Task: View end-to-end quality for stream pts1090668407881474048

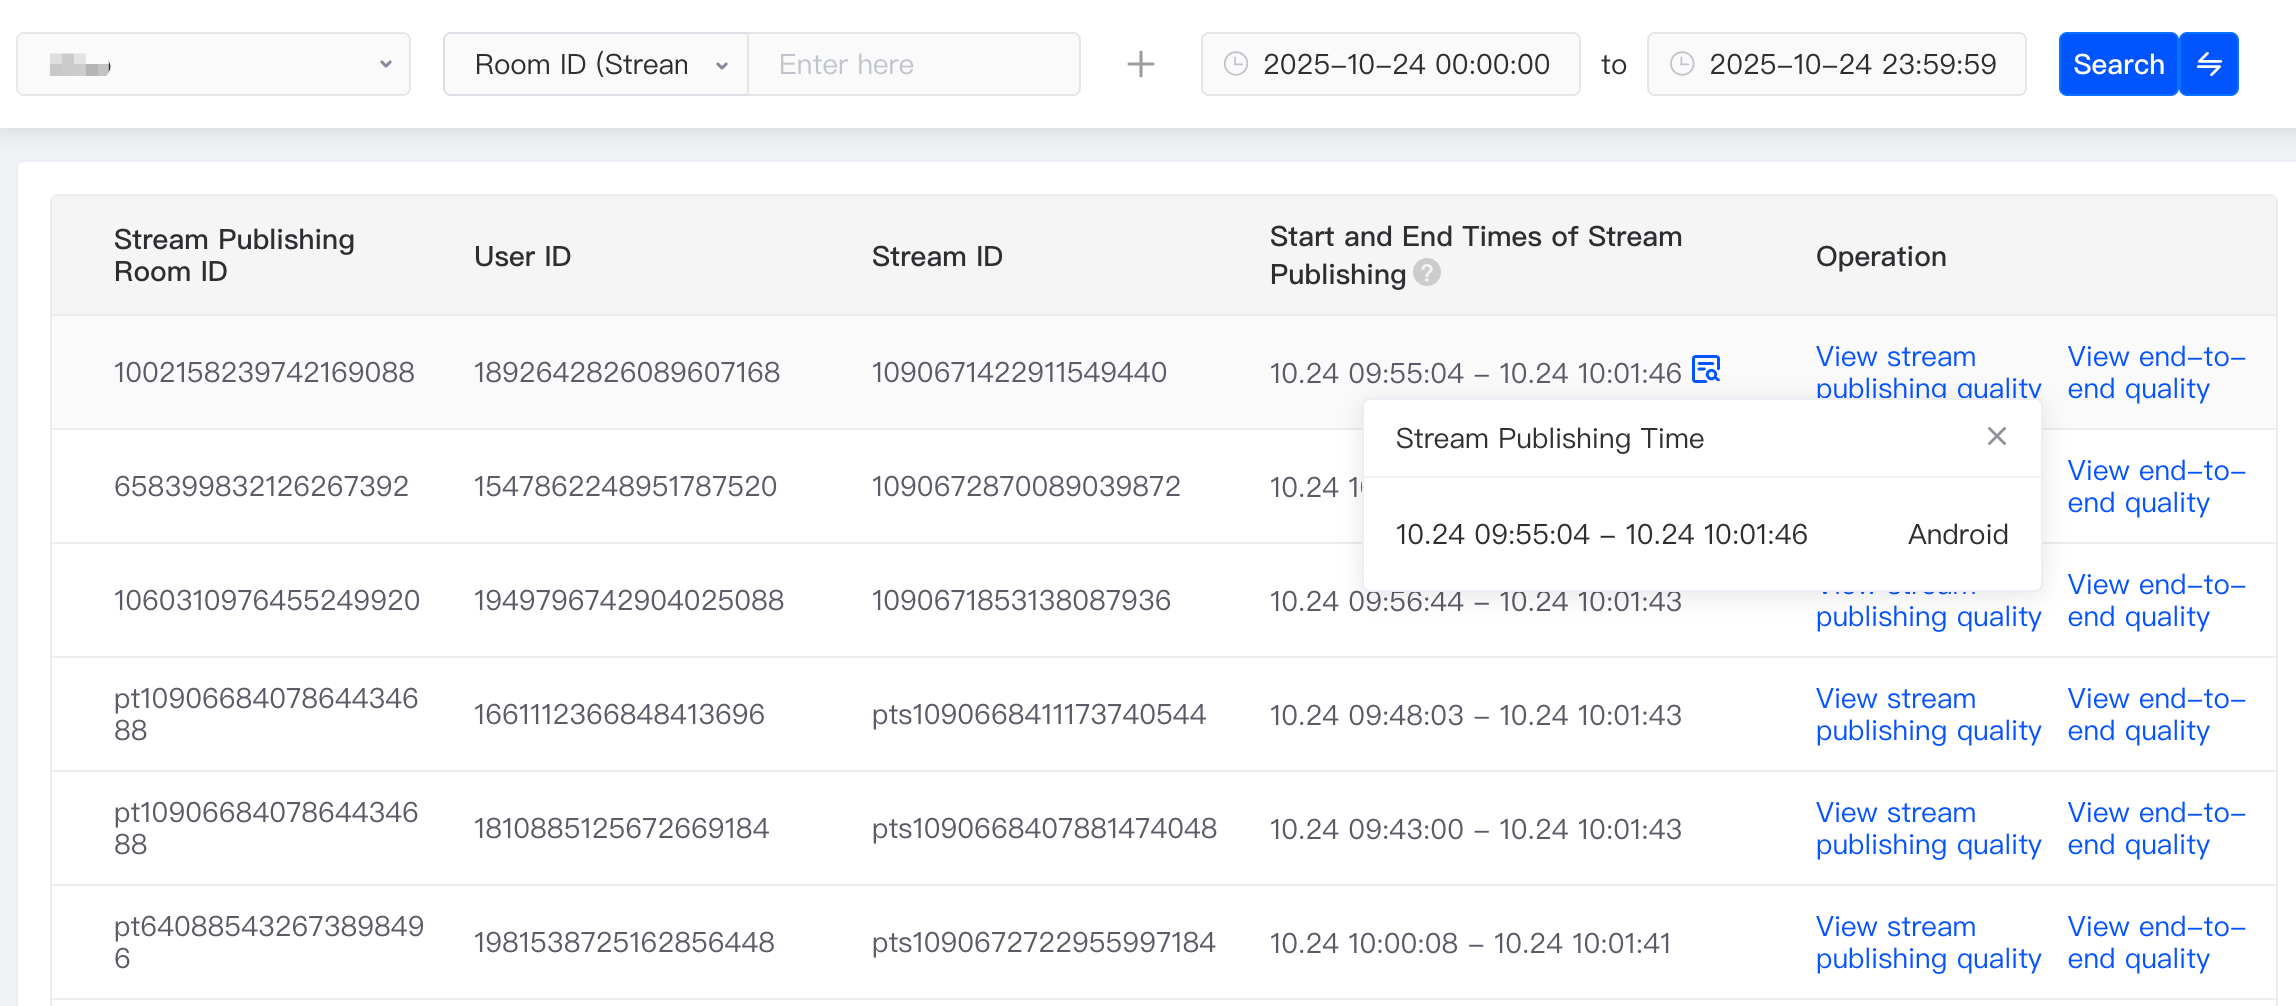Action: coord(2155,828)
